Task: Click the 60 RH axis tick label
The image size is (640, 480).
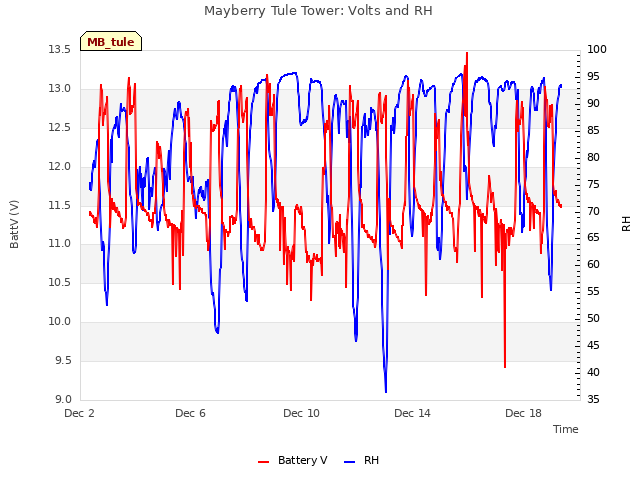Action: pyautogui.click(x=593, y=264)
